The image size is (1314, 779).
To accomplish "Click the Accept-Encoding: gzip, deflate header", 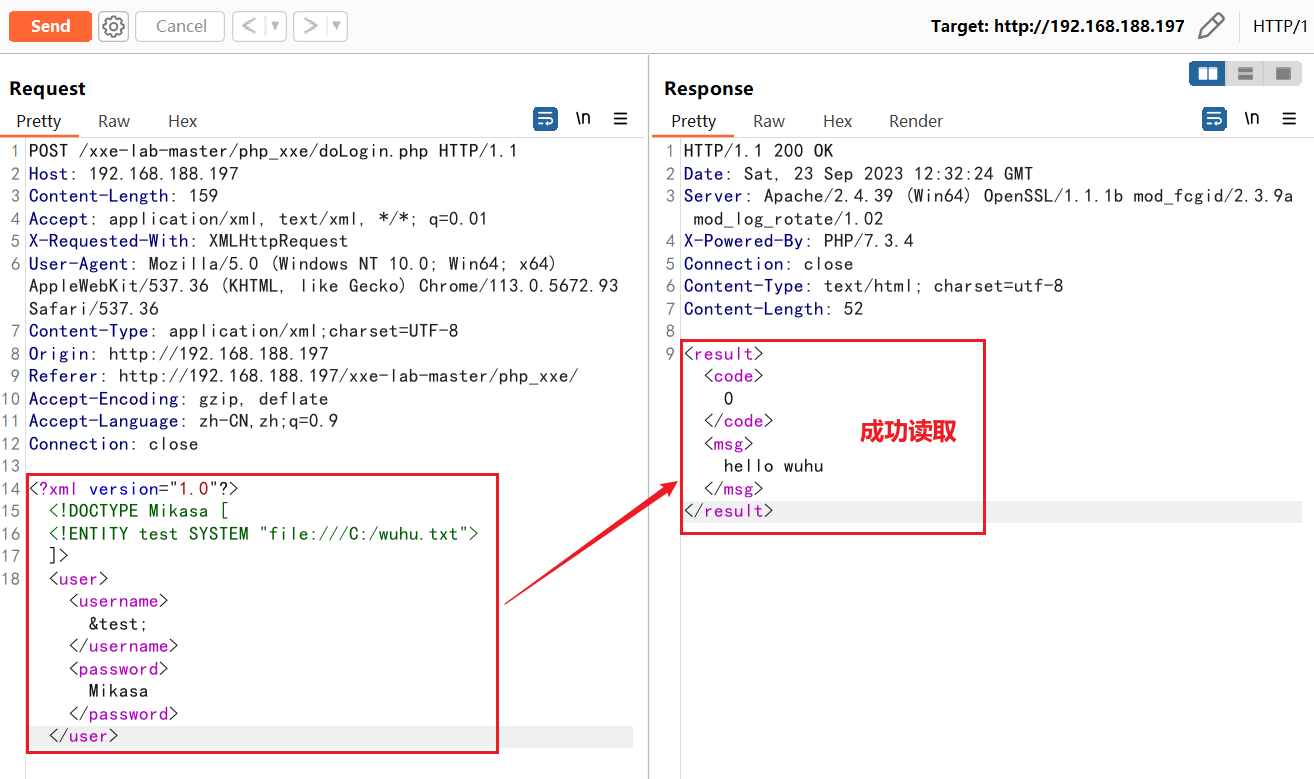I will coord(178,399).
